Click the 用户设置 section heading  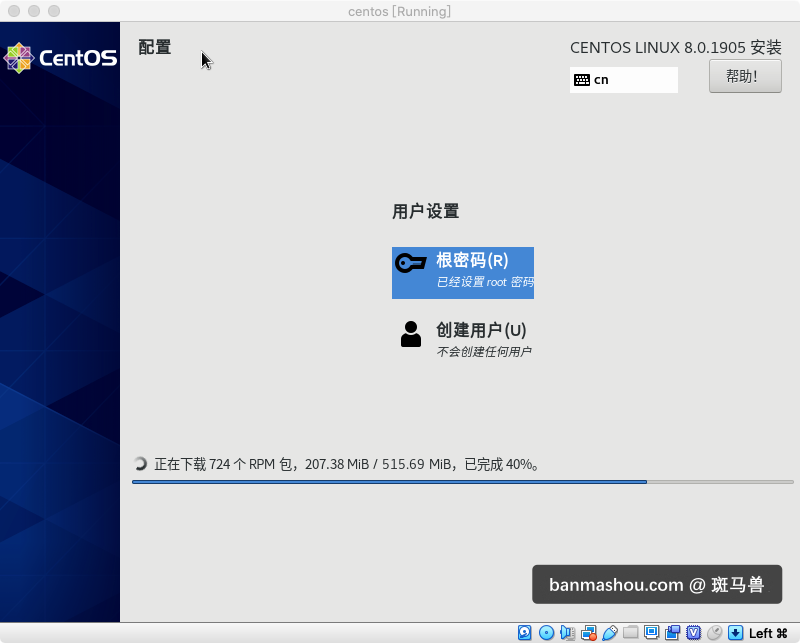click(426, 211)
